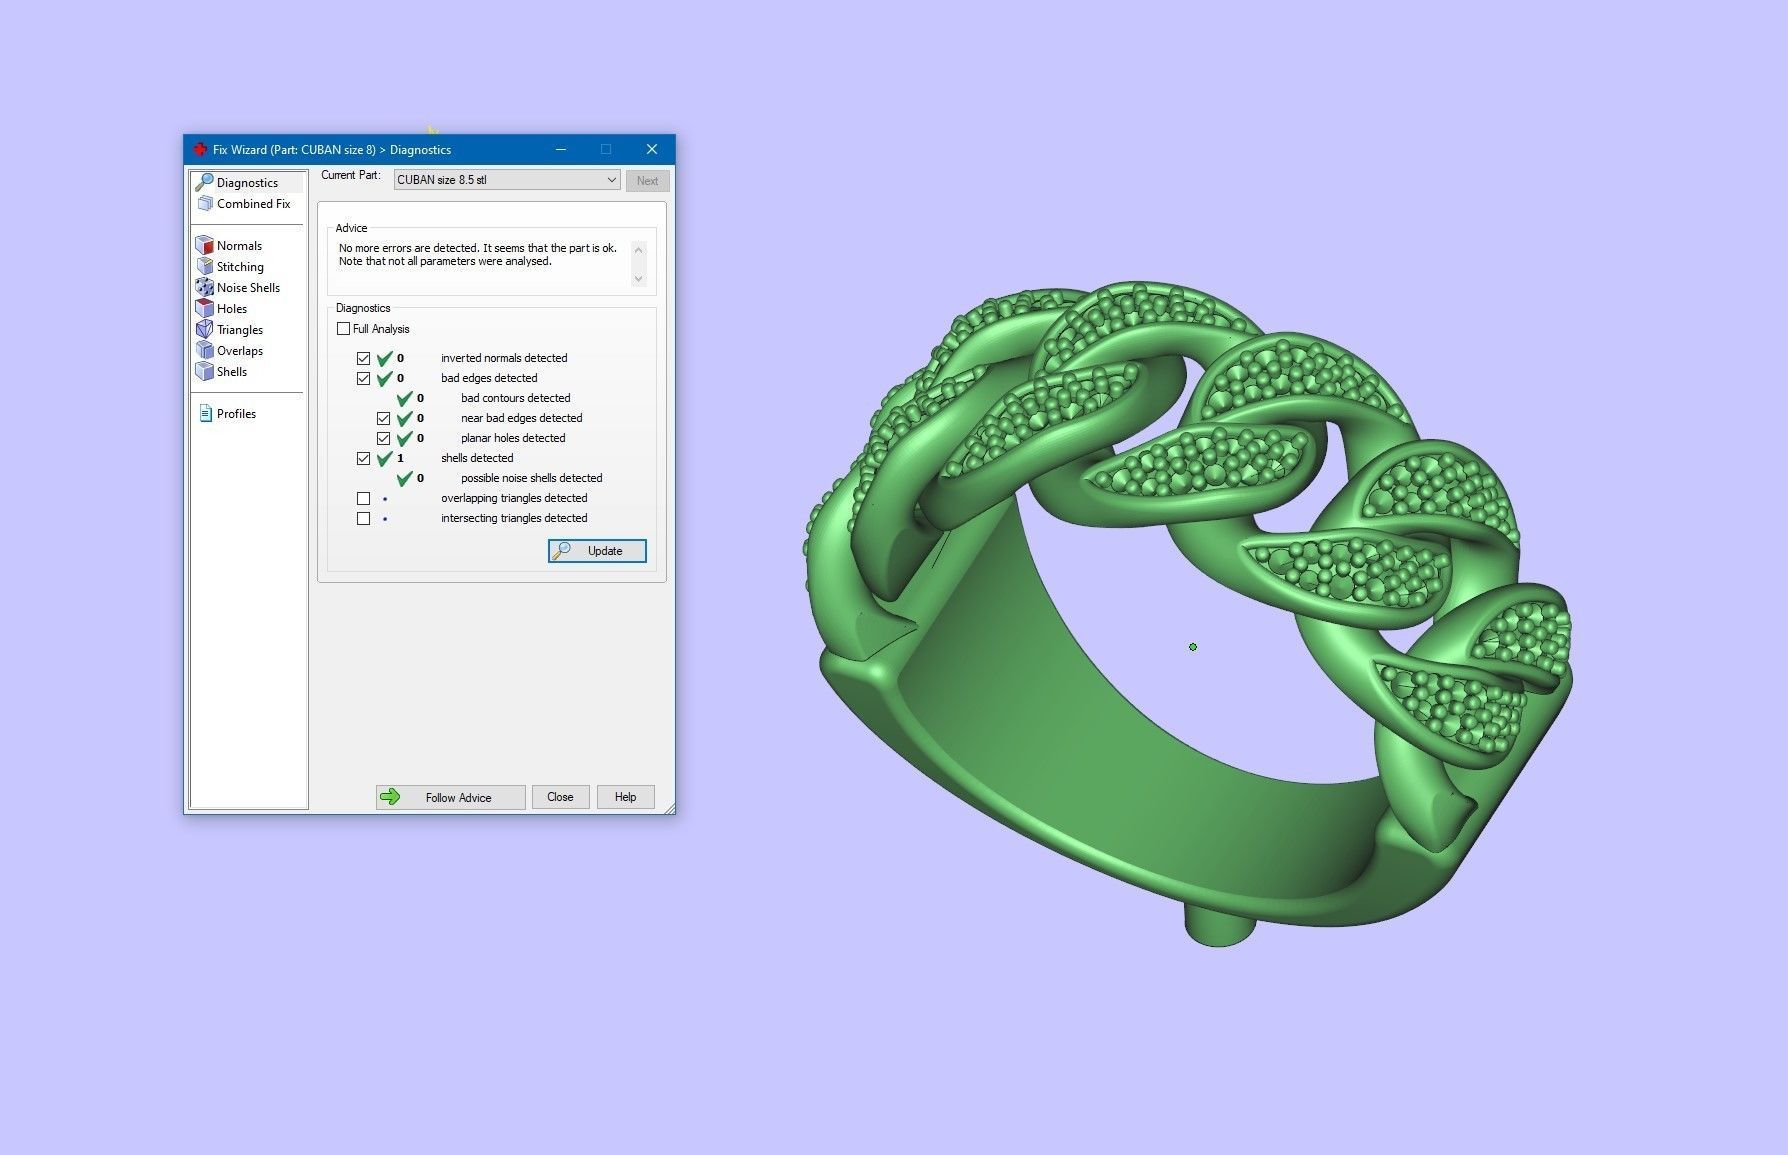
Task: Click the Overlaps icon
Action: pos(205,350)
